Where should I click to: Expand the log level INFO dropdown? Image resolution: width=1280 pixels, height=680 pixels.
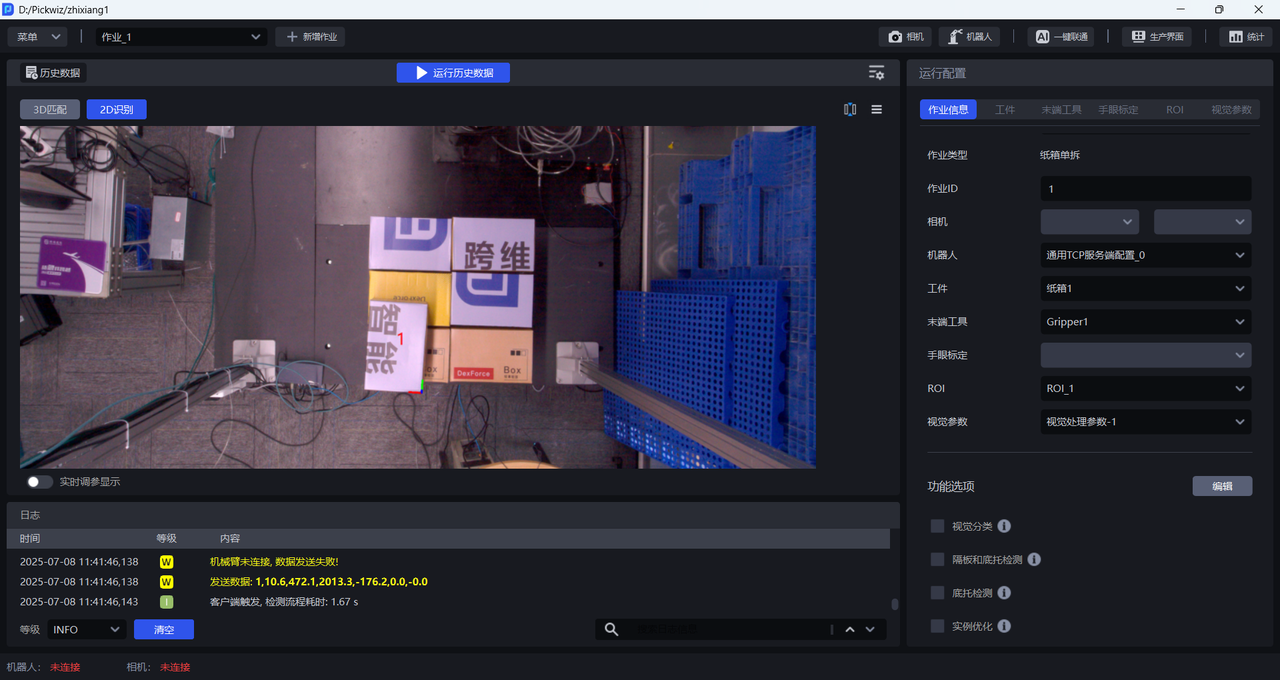click(x=86, y=629)
